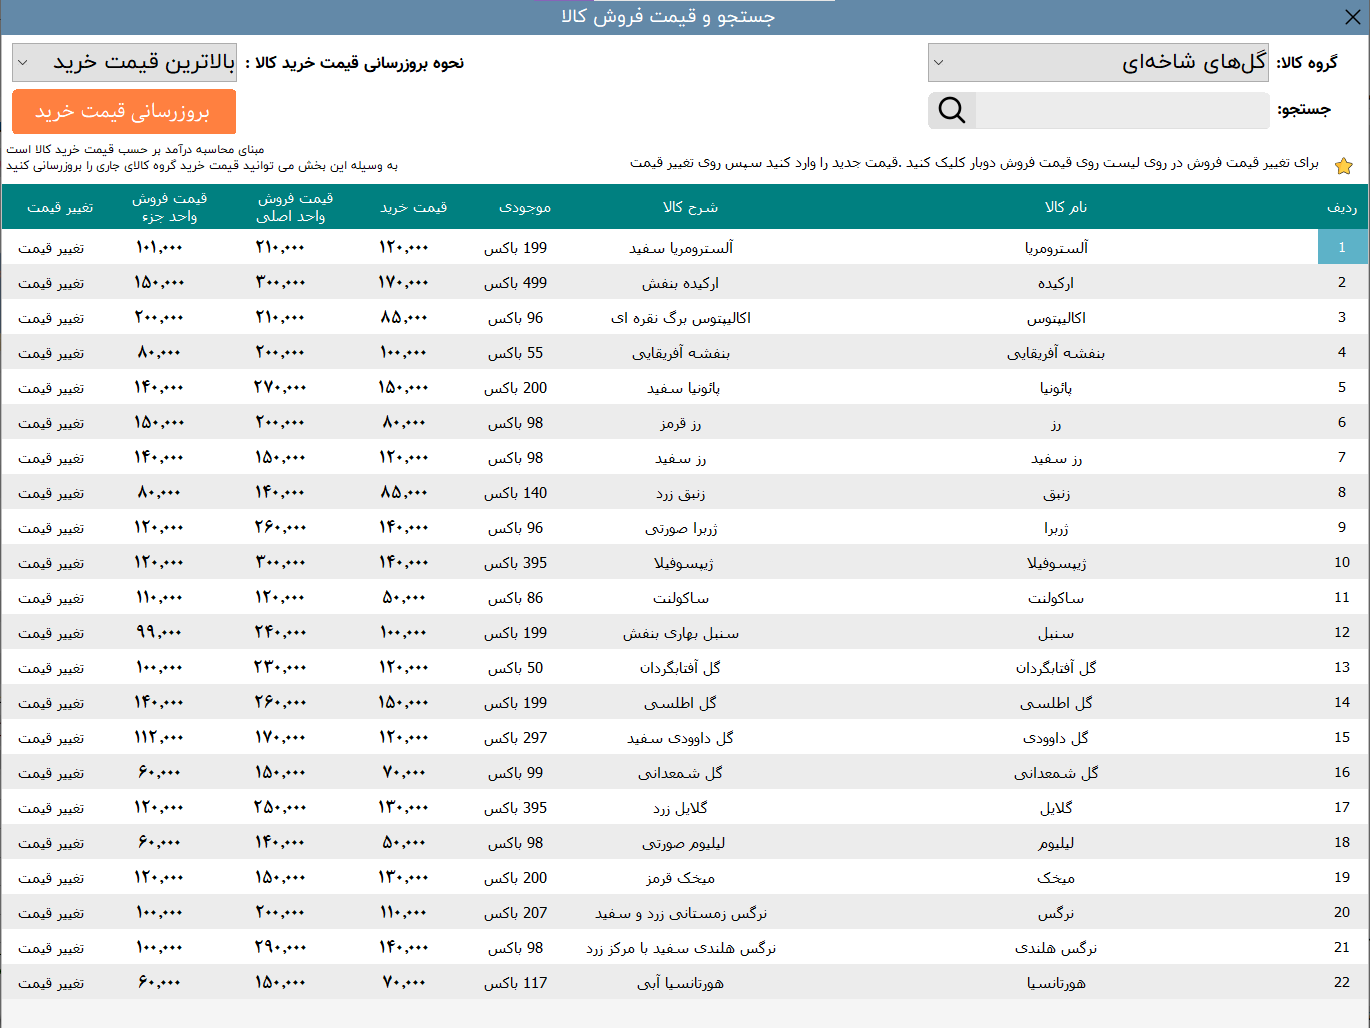Click تغییر قیمت for هورتانسیا row

pos(51,983)
